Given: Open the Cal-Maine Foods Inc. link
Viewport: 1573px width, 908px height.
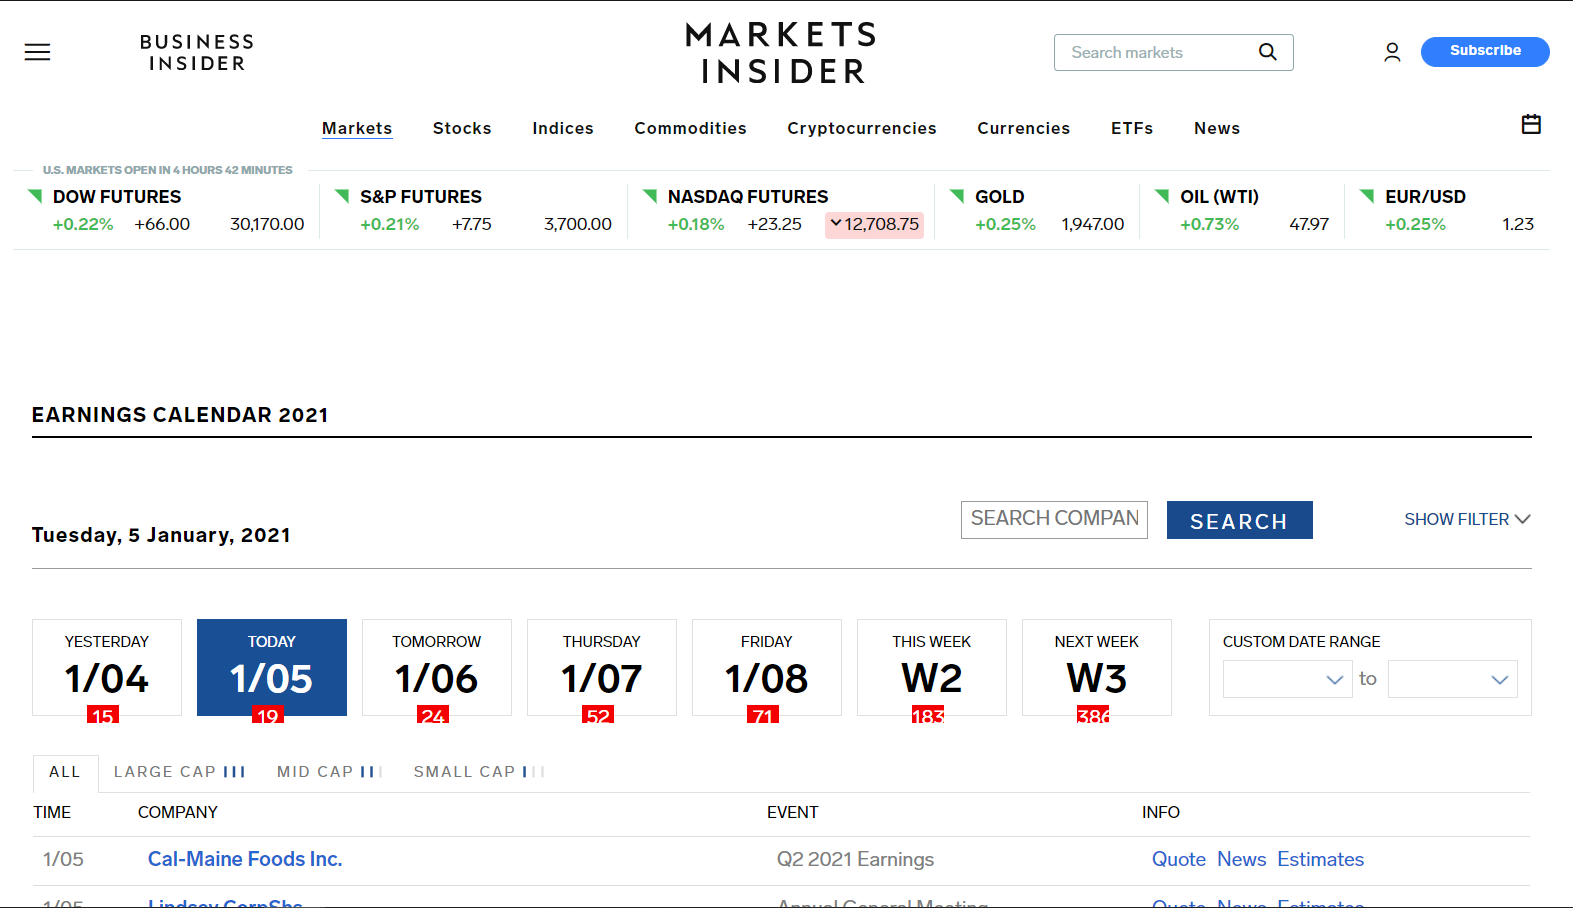Looking at the screenshot, I should [x=245, y=859].
